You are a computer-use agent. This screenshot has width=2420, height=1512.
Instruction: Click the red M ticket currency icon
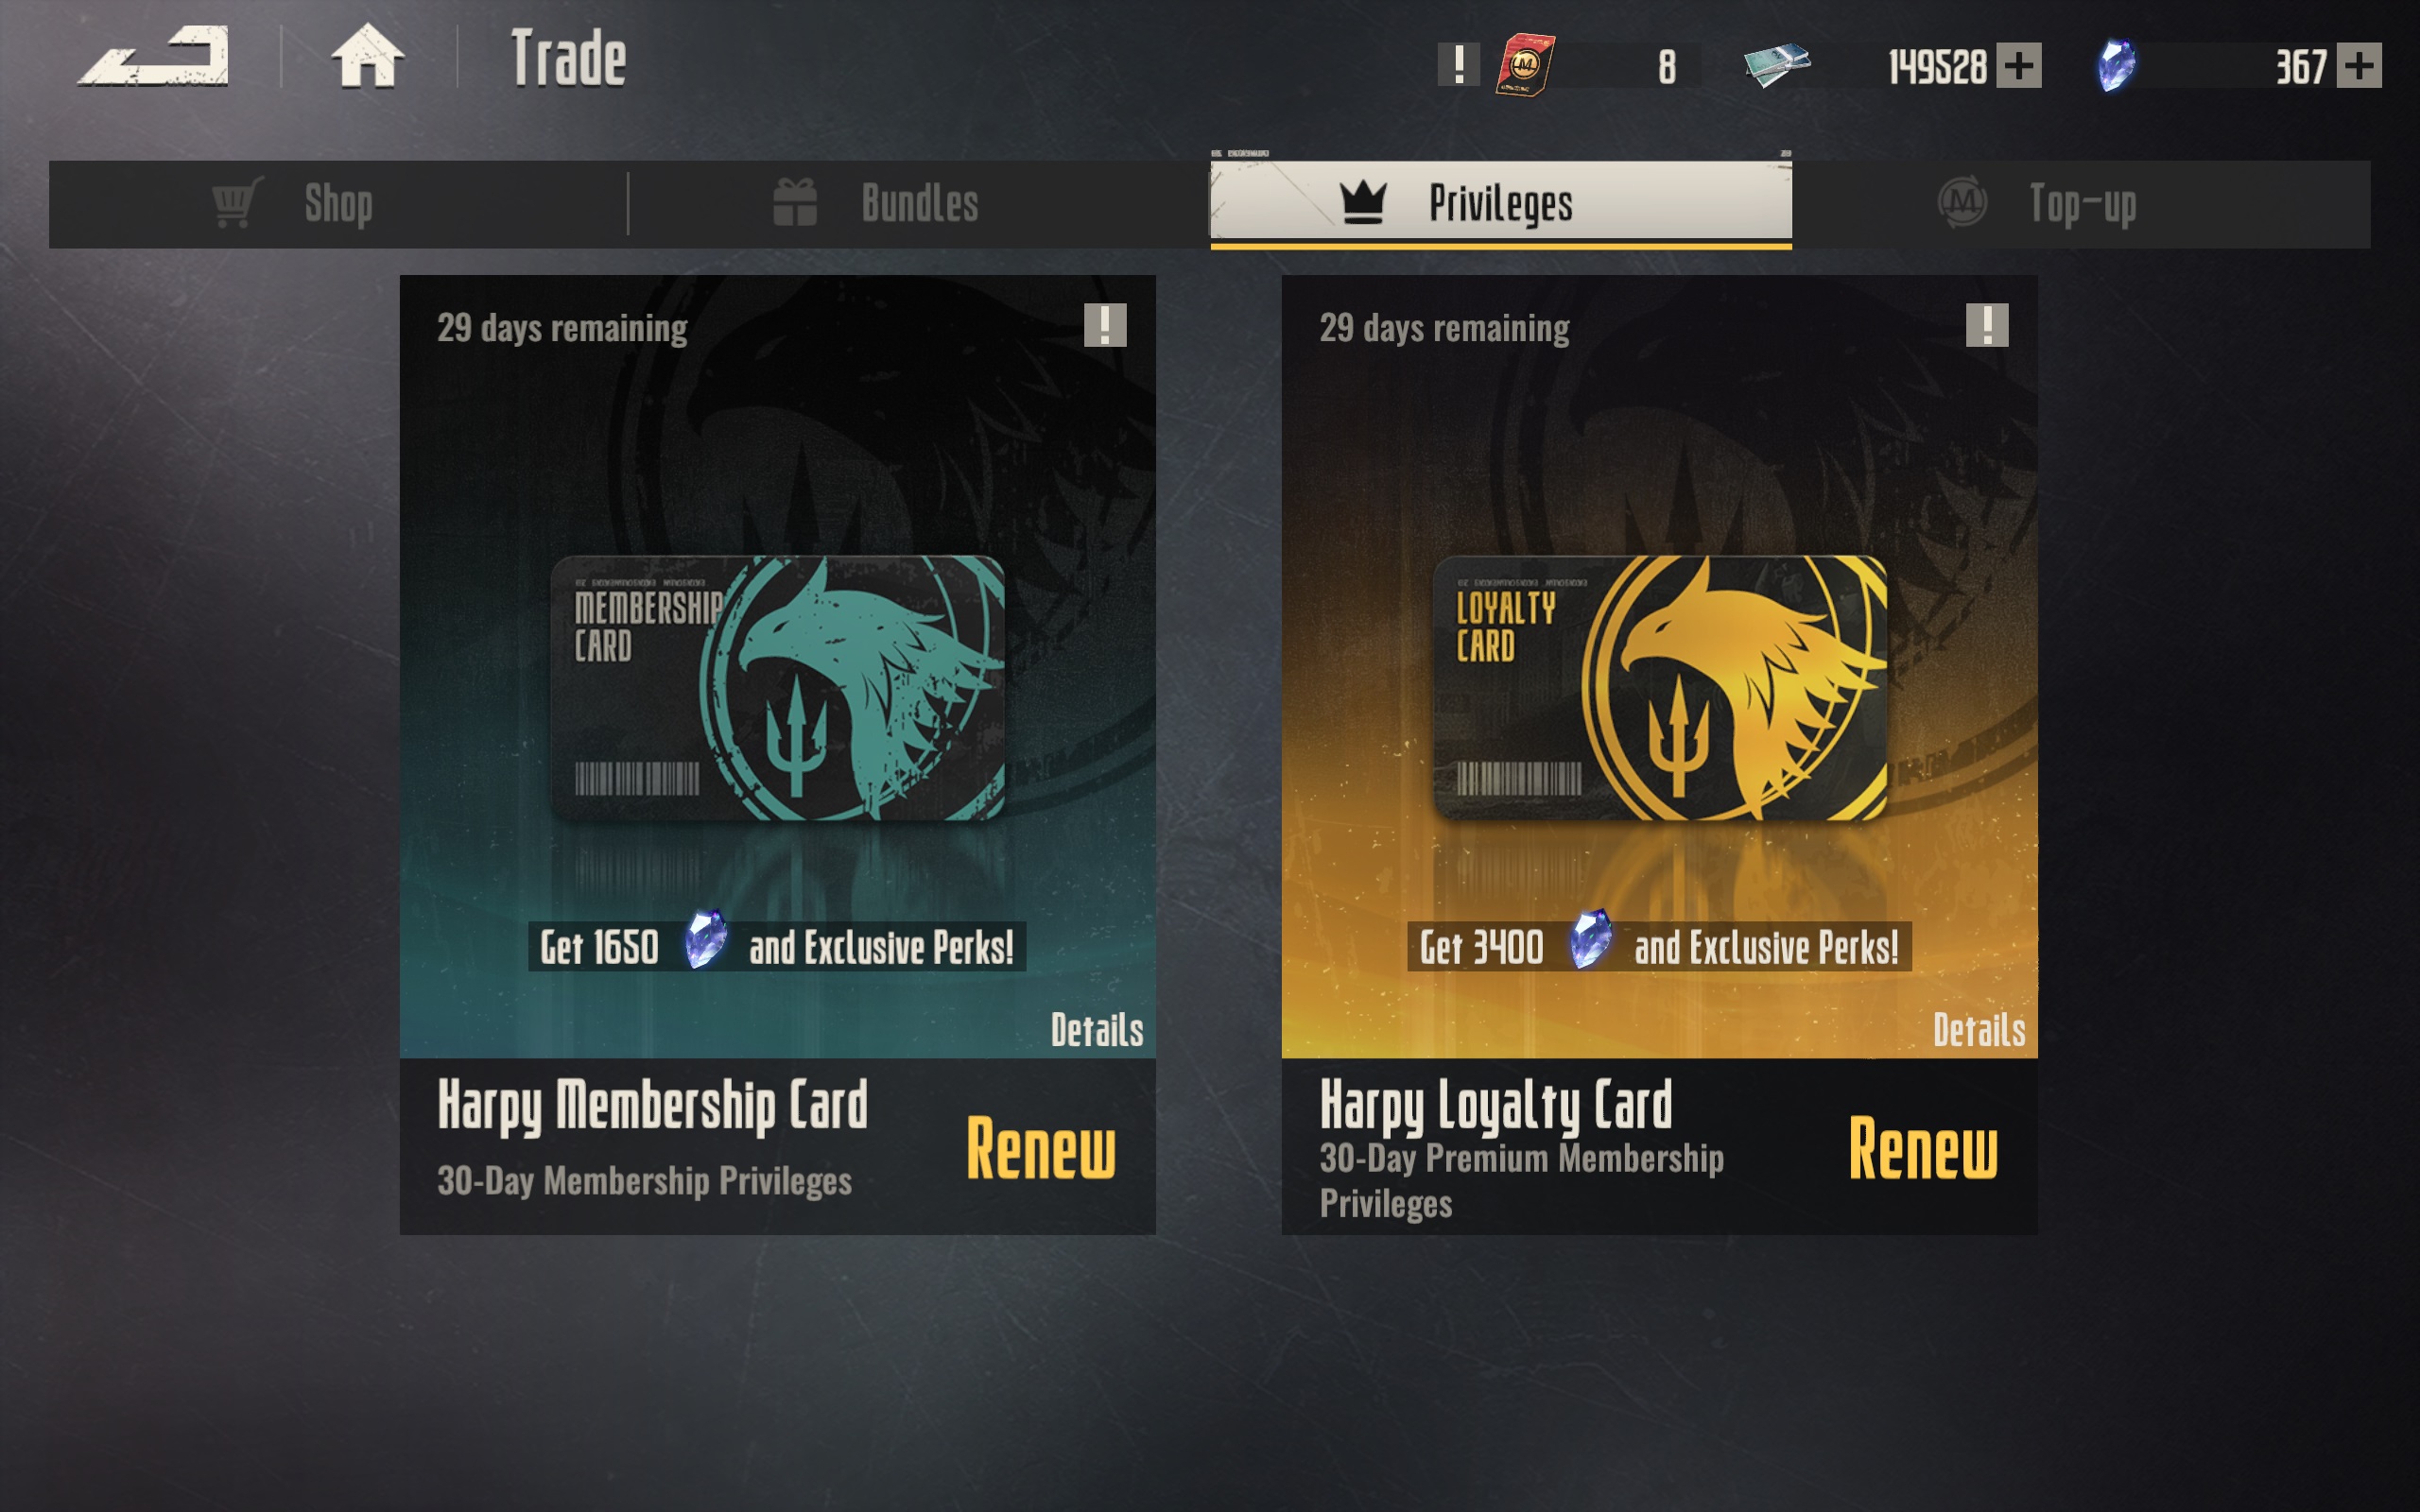(x=1525, y=65)
